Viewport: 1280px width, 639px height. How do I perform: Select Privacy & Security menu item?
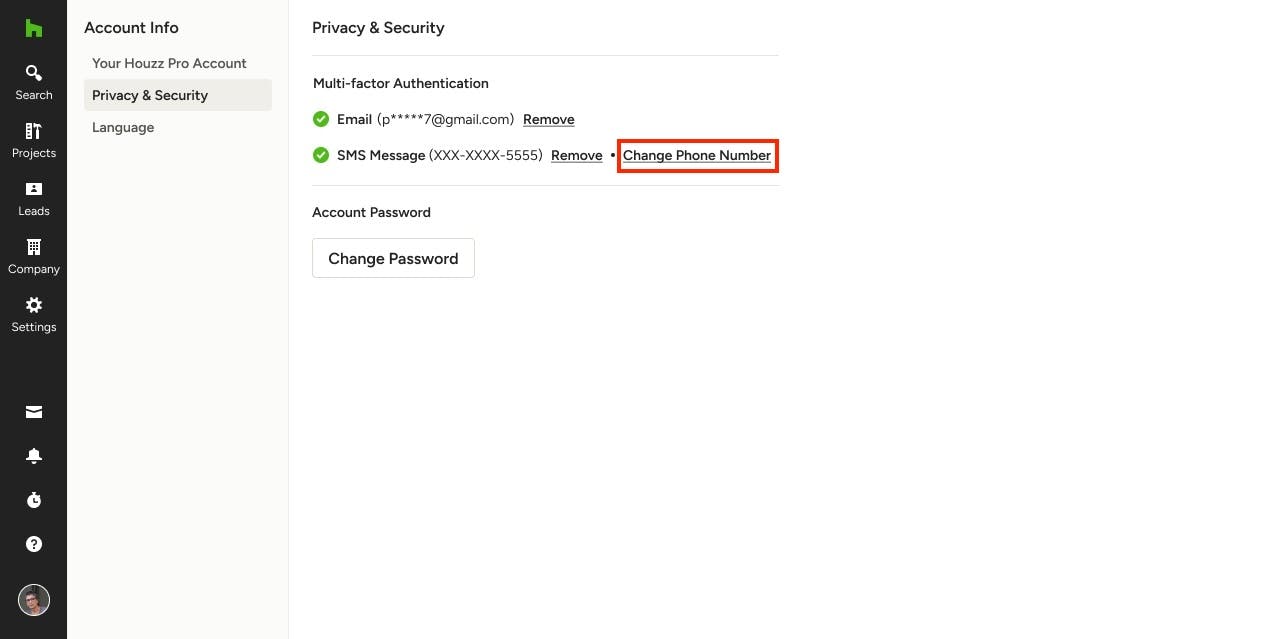[x=178, y=95]
